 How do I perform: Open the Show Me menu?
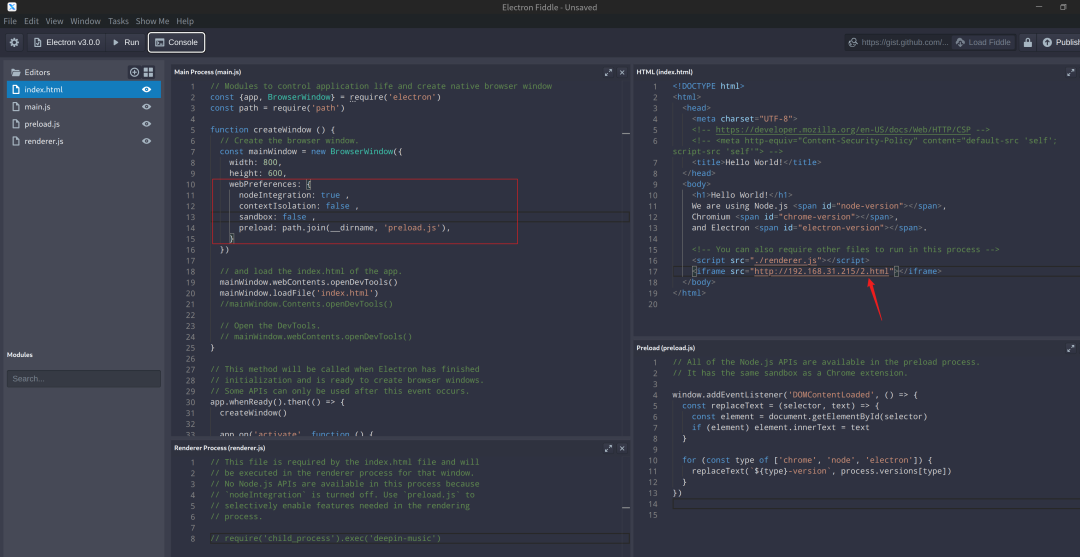(x=152, y=21)
